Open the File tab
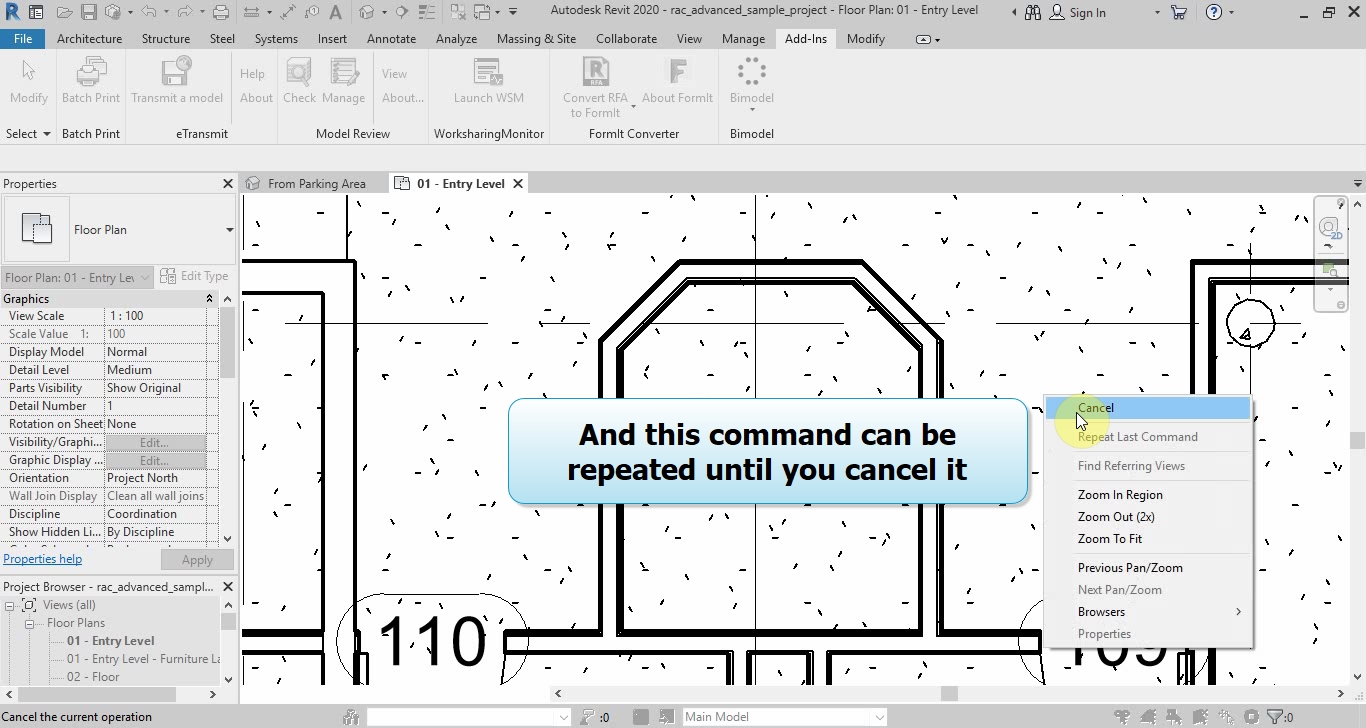 22,39
